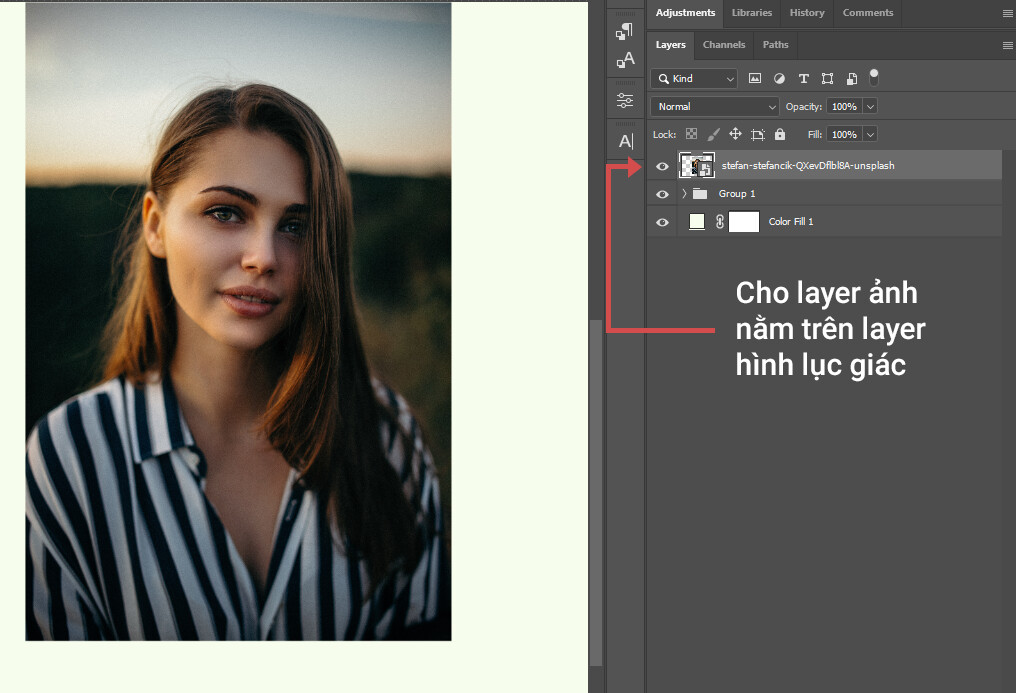Click the pixel layers filter icon
The height and width of the screenshot is (693, 1016).
click(754, 78)
